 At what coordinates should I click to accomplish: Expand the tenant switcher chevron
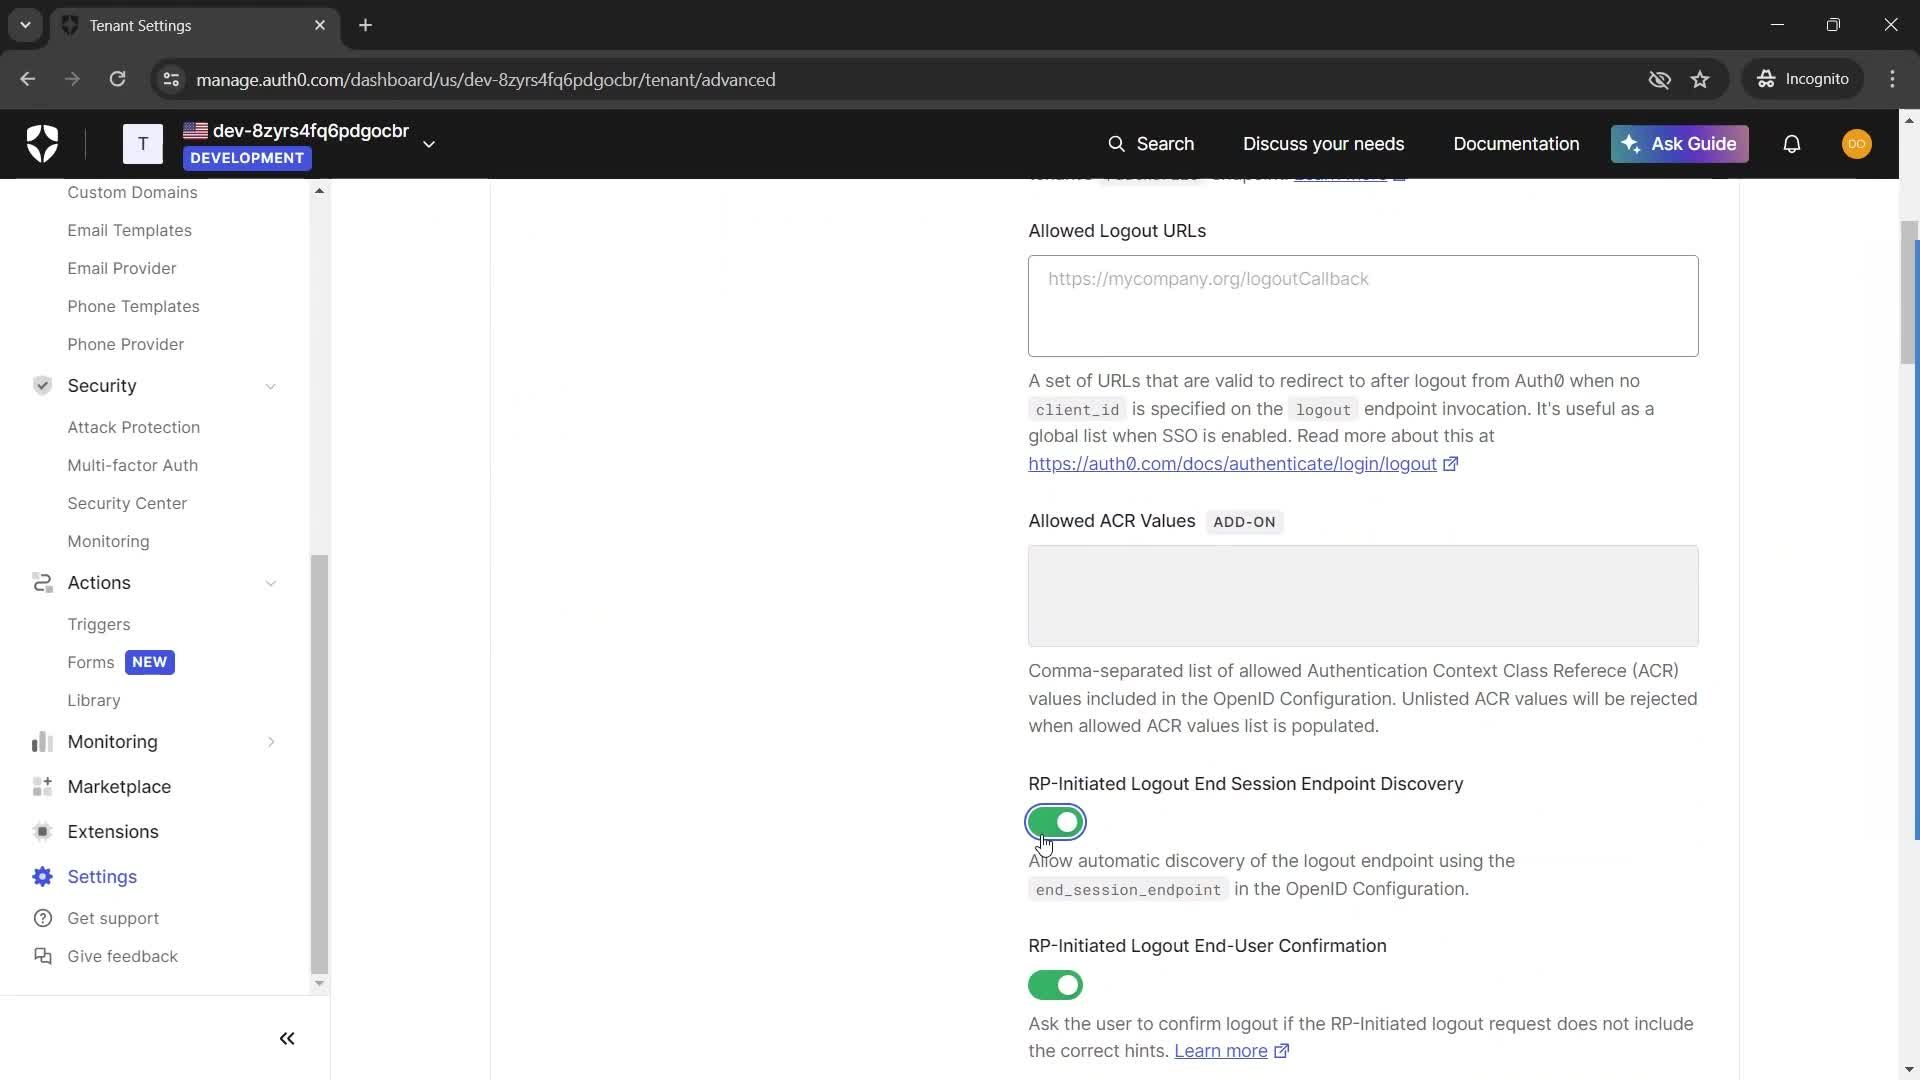pyautogui.click(x=429, y=144)
